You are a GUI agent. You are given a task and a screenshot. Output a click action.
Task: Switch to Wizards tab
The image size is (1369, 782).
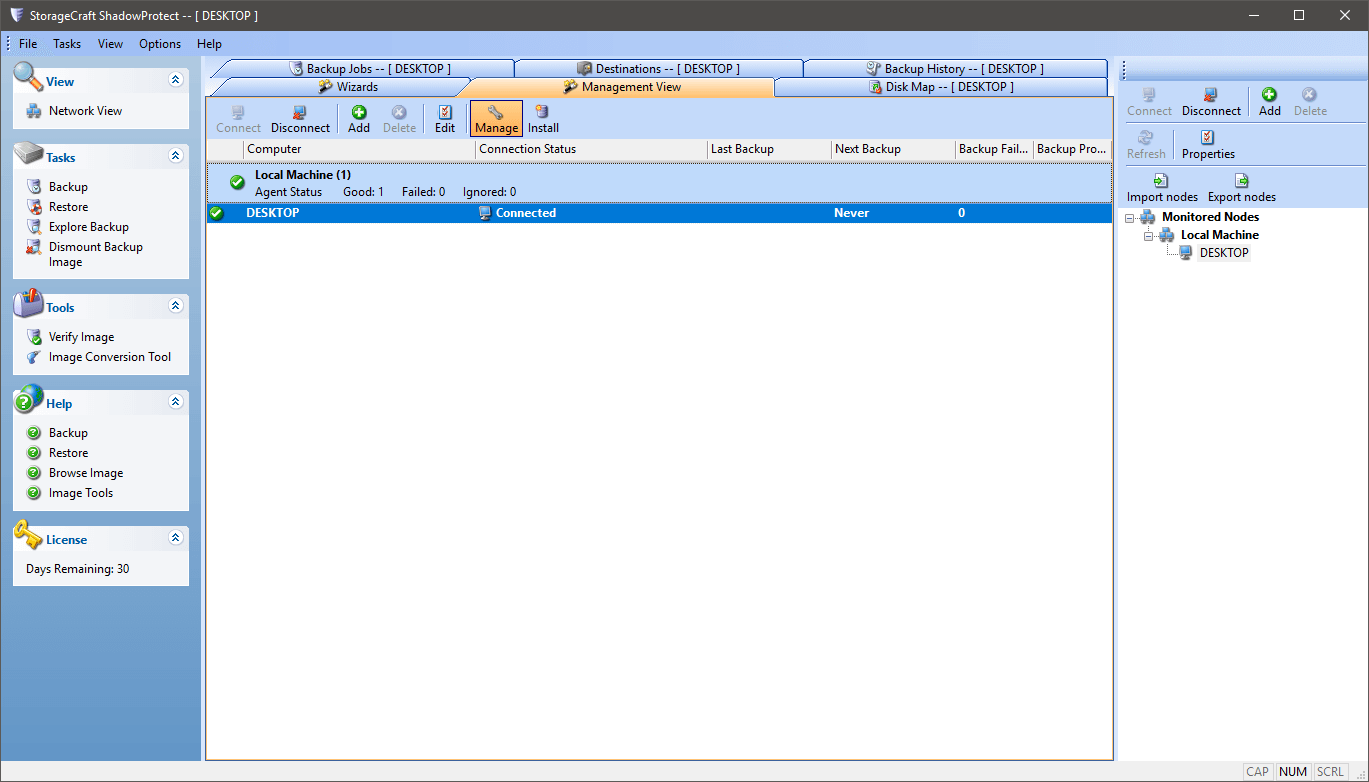click(348, 87)
